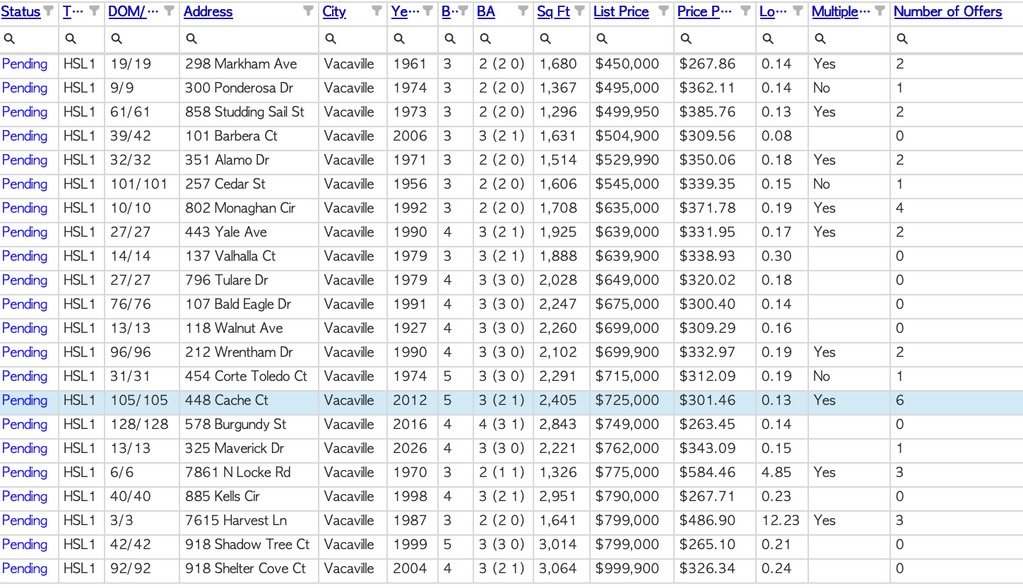The width and height of the screenshot is (1023, 588).
Task: Select the 128/128 DOM cell
Action: (x=142, y=424)
